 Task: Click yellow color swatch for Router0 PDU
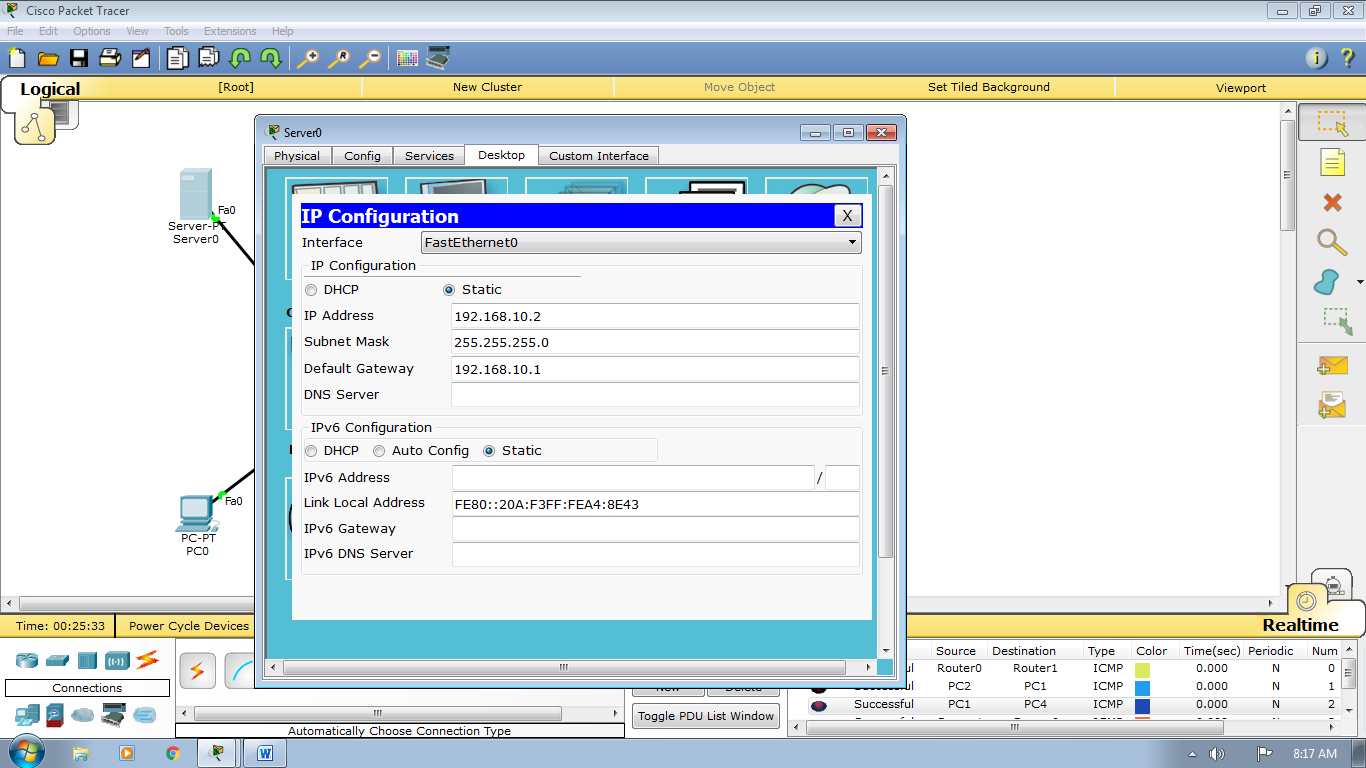pyautogui.click(x=1142, y=669)
